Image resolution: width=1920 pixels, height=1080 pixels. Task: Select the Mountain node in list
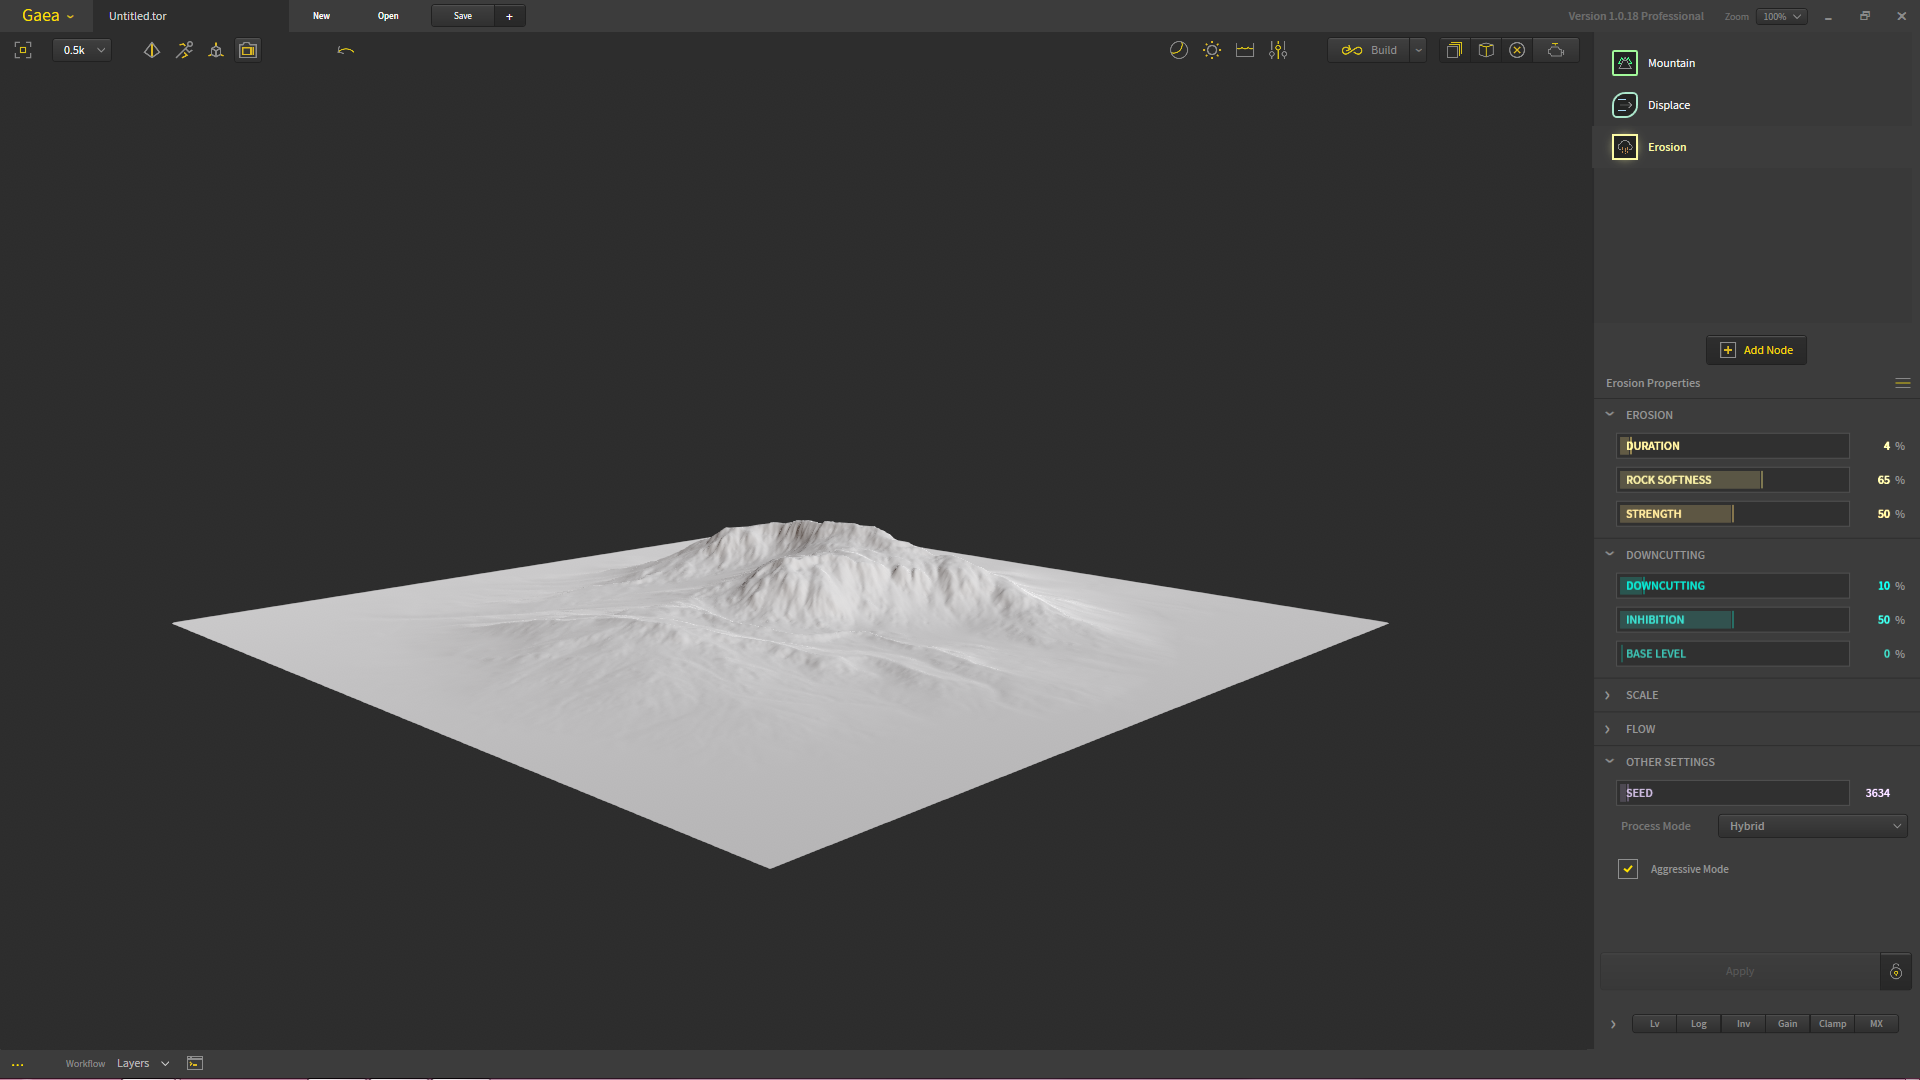tap(1671, 63)
